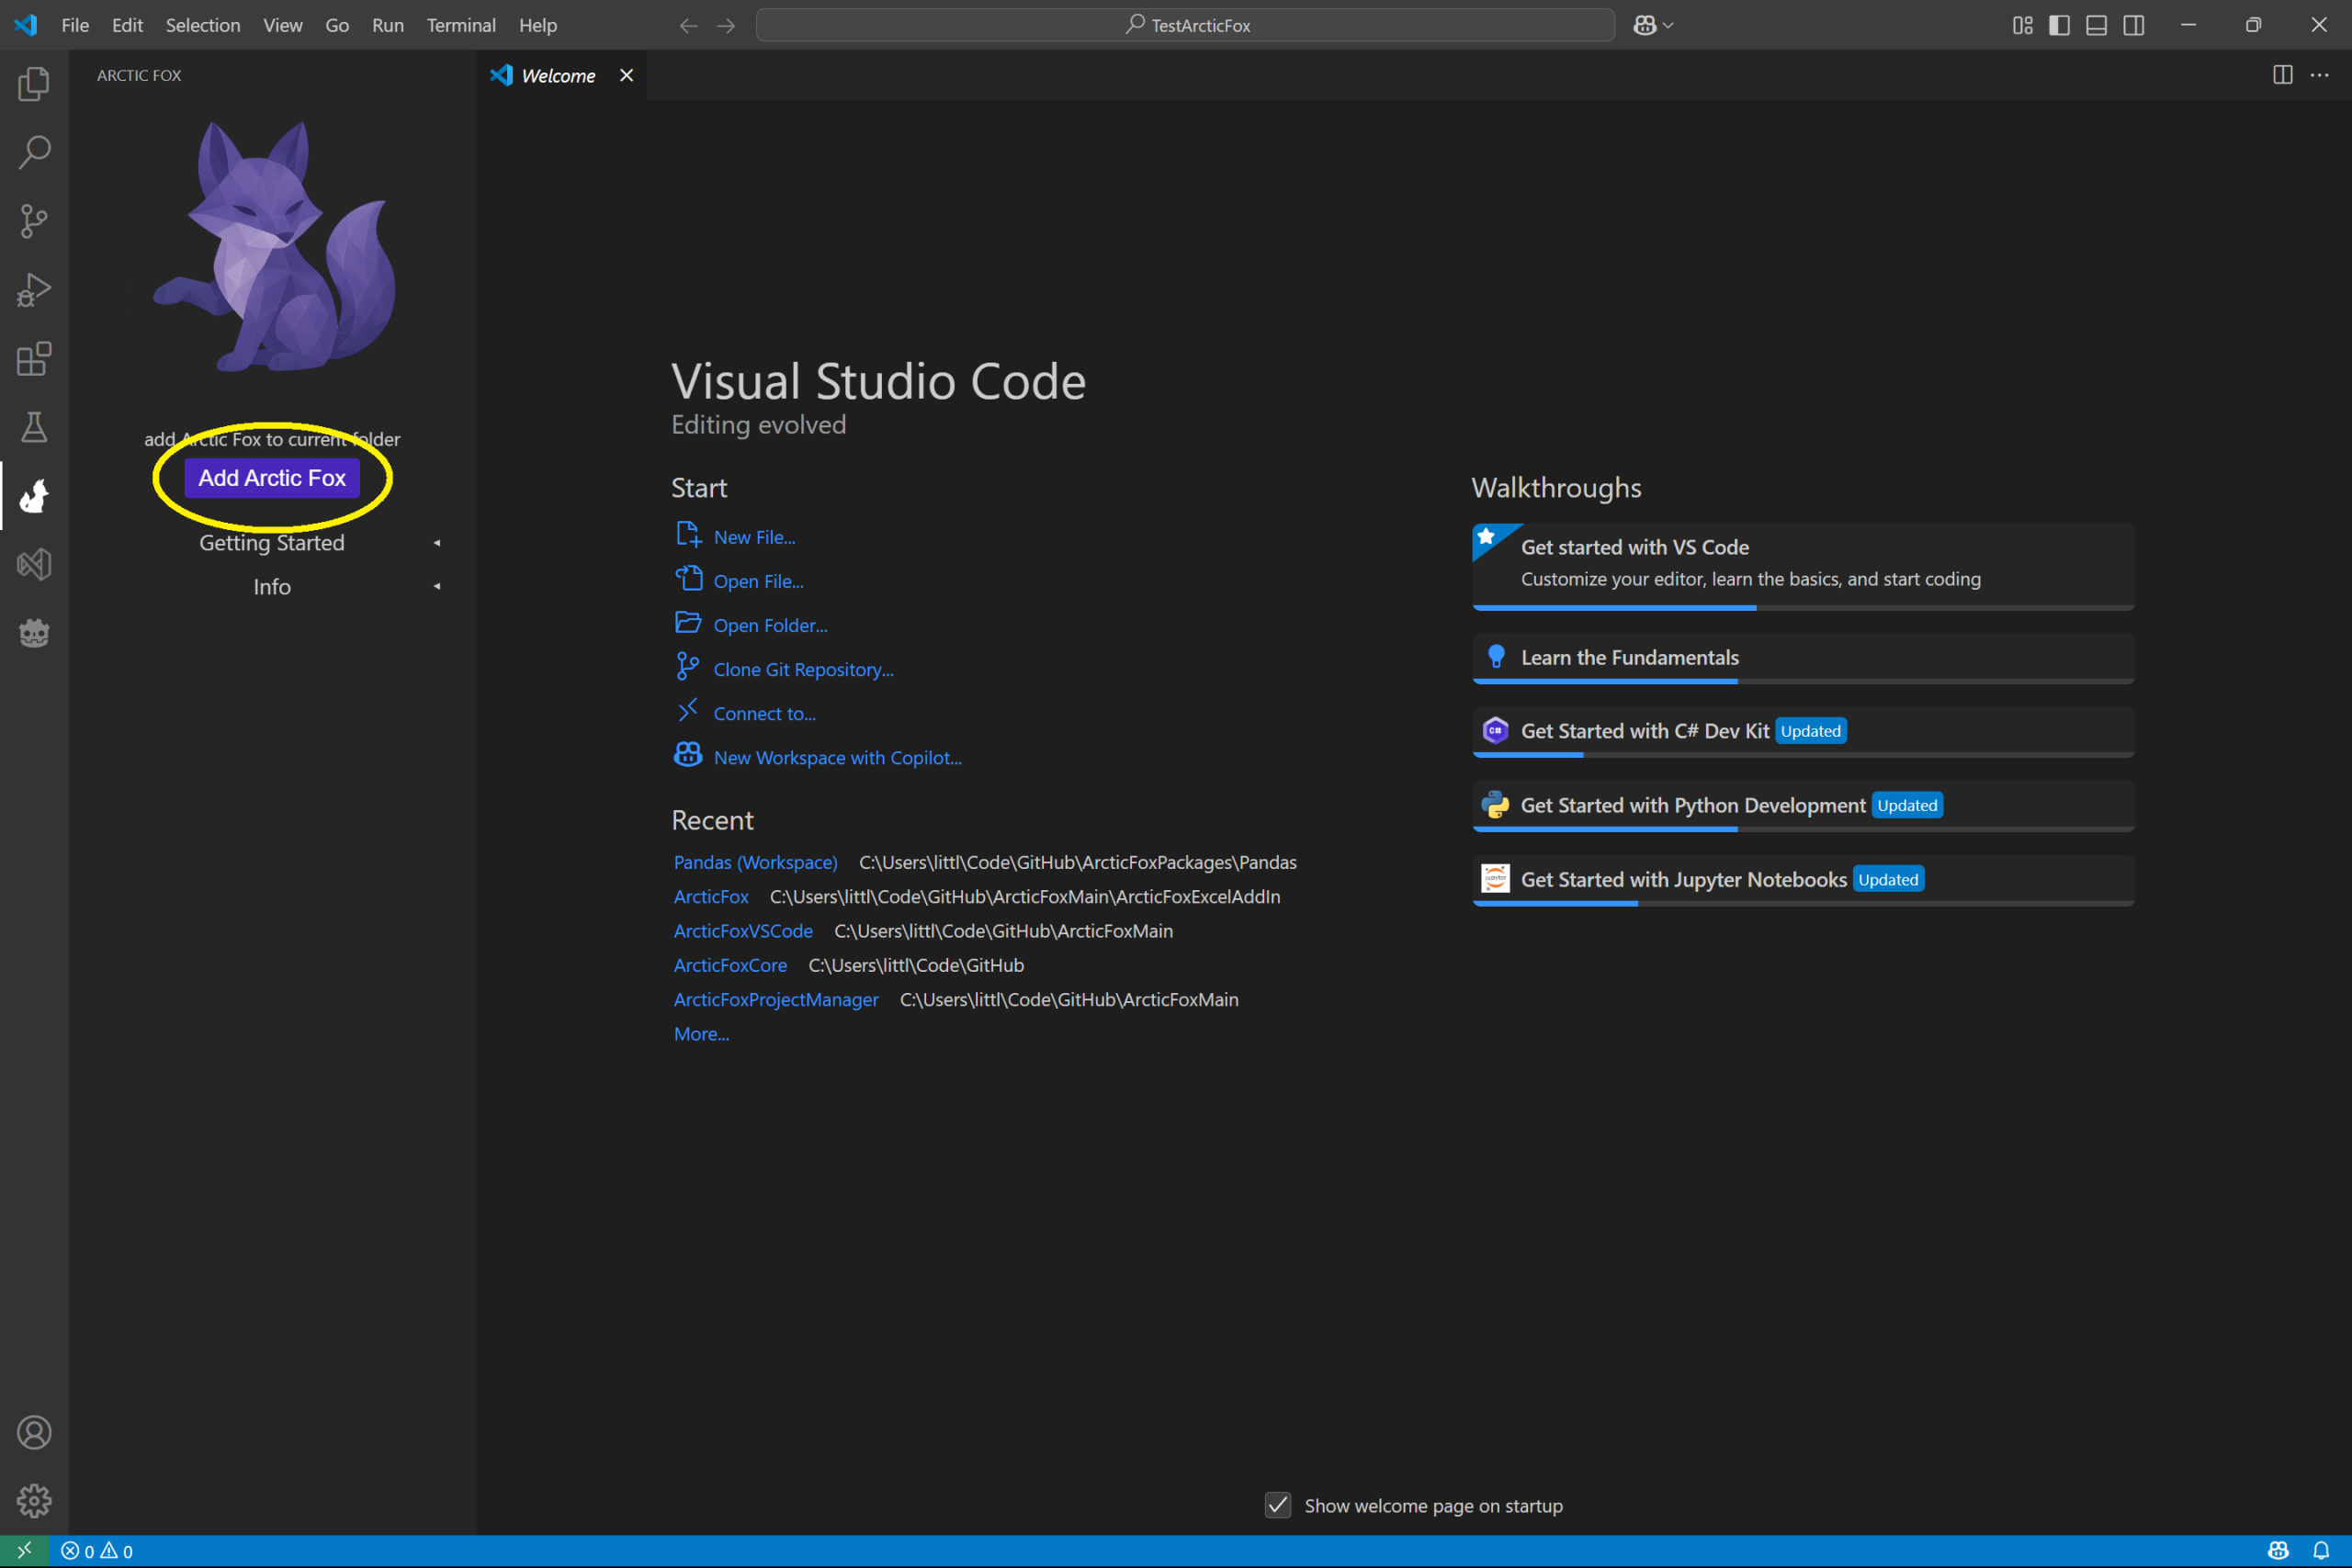The width and height of the screenshot is (2352, 1568).
Task: Click More... under Recent
Action: click(702, 1033)
